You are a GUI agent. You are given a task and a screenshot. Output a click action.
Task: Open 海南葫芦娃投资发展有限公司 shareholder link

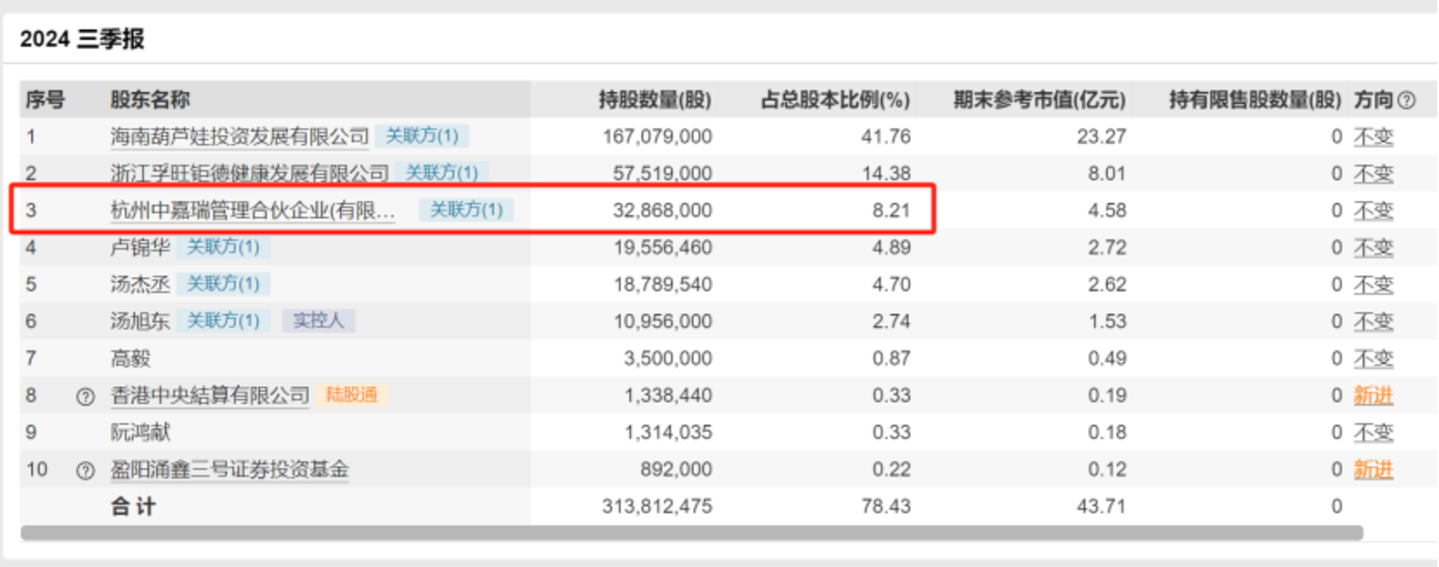[239, 136]
